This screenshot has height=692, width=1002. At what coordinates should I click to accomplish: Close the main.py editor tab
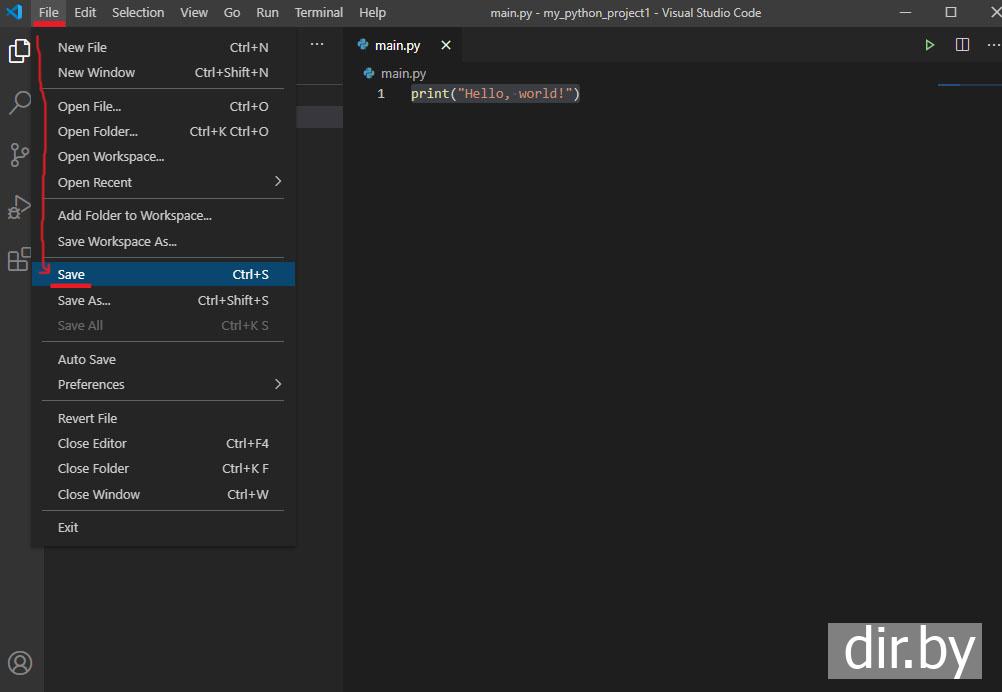(446, 45)
